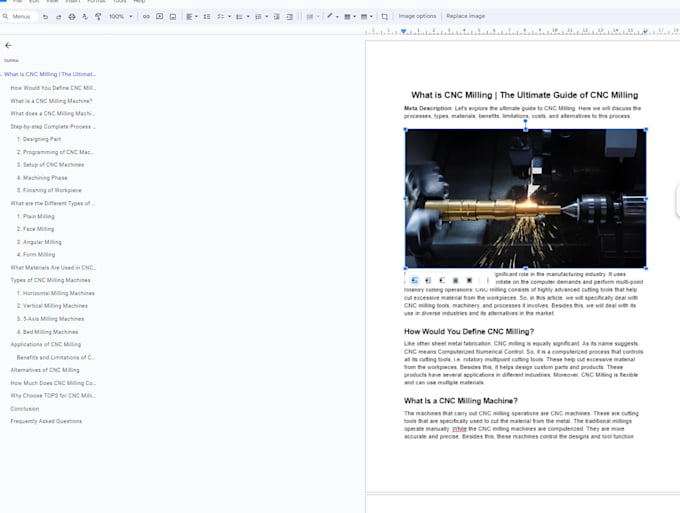Go to '3. Setup of CNC Machines' in the outline

(50, 165)
